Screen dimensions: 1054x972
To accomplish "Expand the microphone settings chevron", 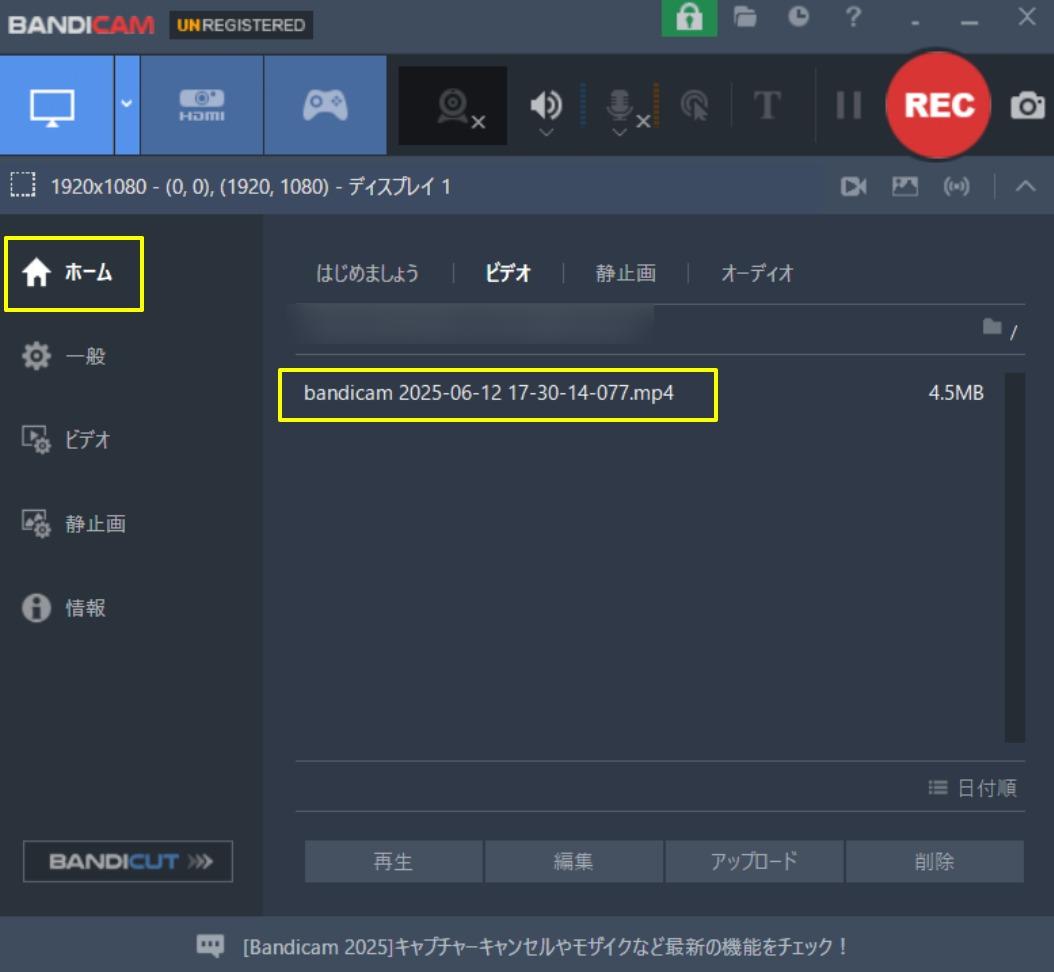I will 620,132.
